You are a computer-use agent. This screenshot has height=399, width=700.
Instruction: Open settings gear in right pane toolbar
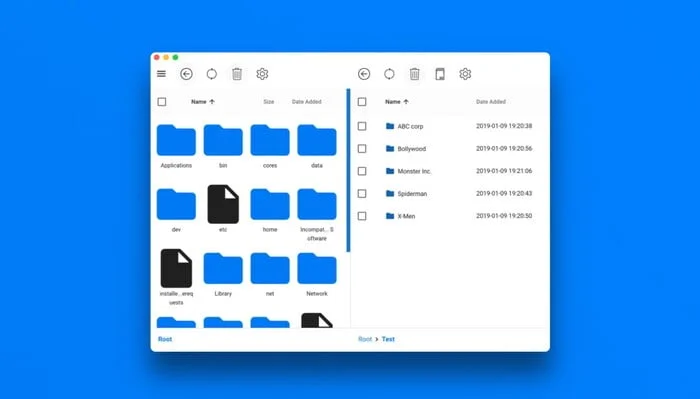point(465,74)
